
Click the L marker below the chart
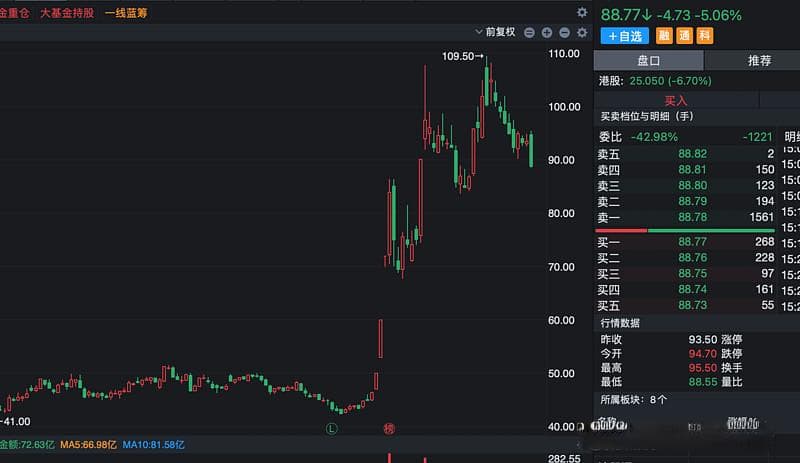coord(331,429)
